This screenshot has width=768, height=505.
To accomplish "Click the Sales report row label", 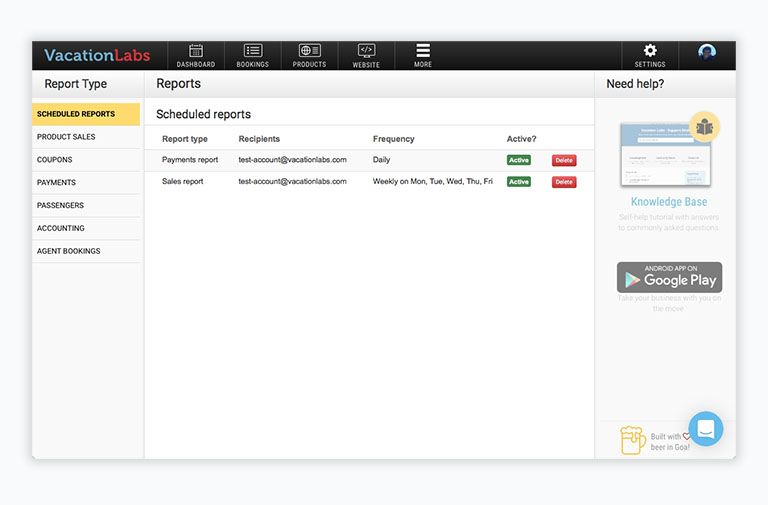I will (183, 181).
